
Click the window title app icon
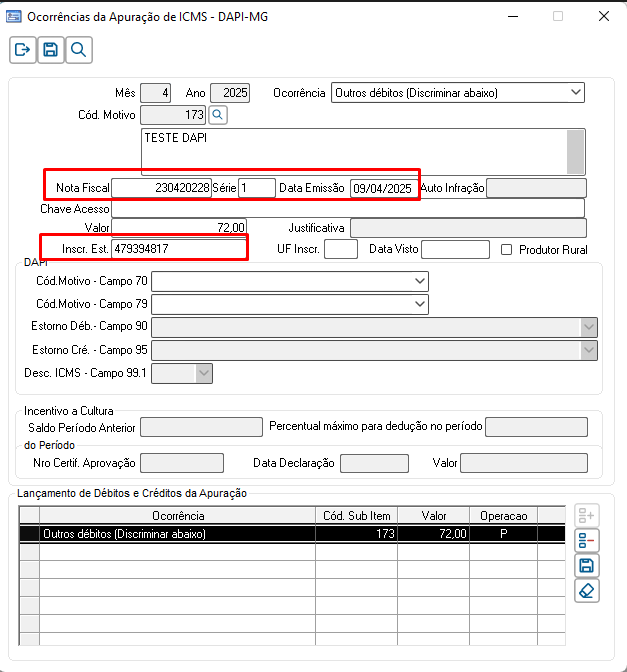tap(14, 17)
